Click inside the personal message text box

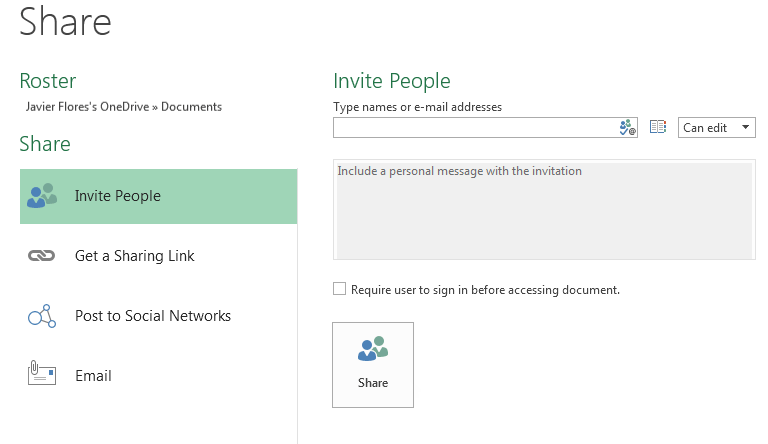point(544,210)
